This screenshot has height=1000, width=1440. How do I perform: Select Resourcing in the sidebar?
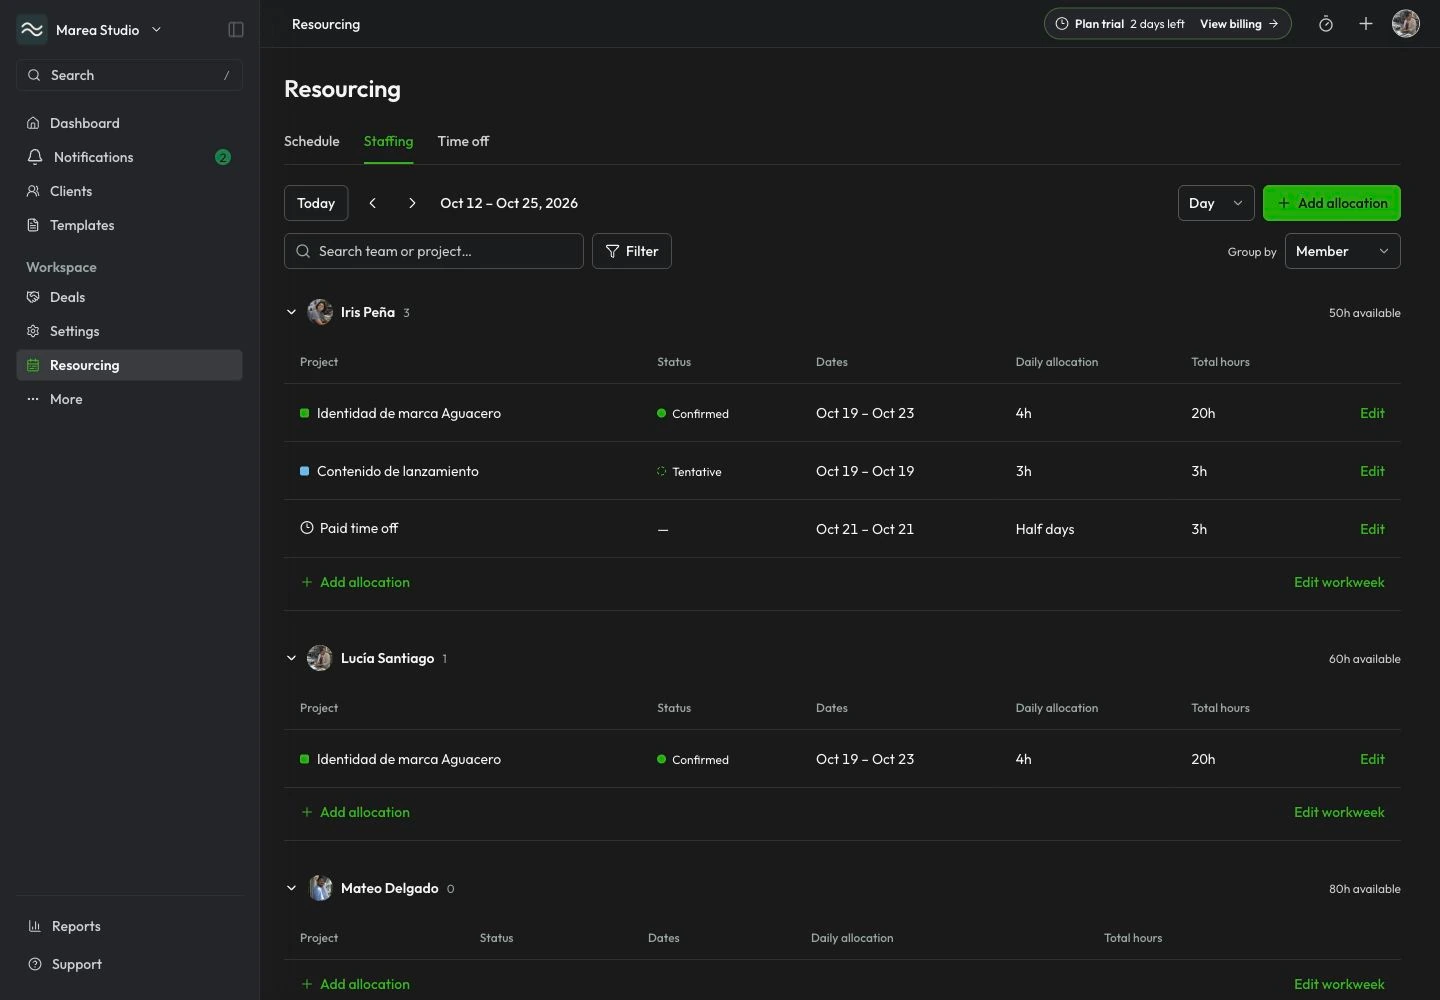130,365
